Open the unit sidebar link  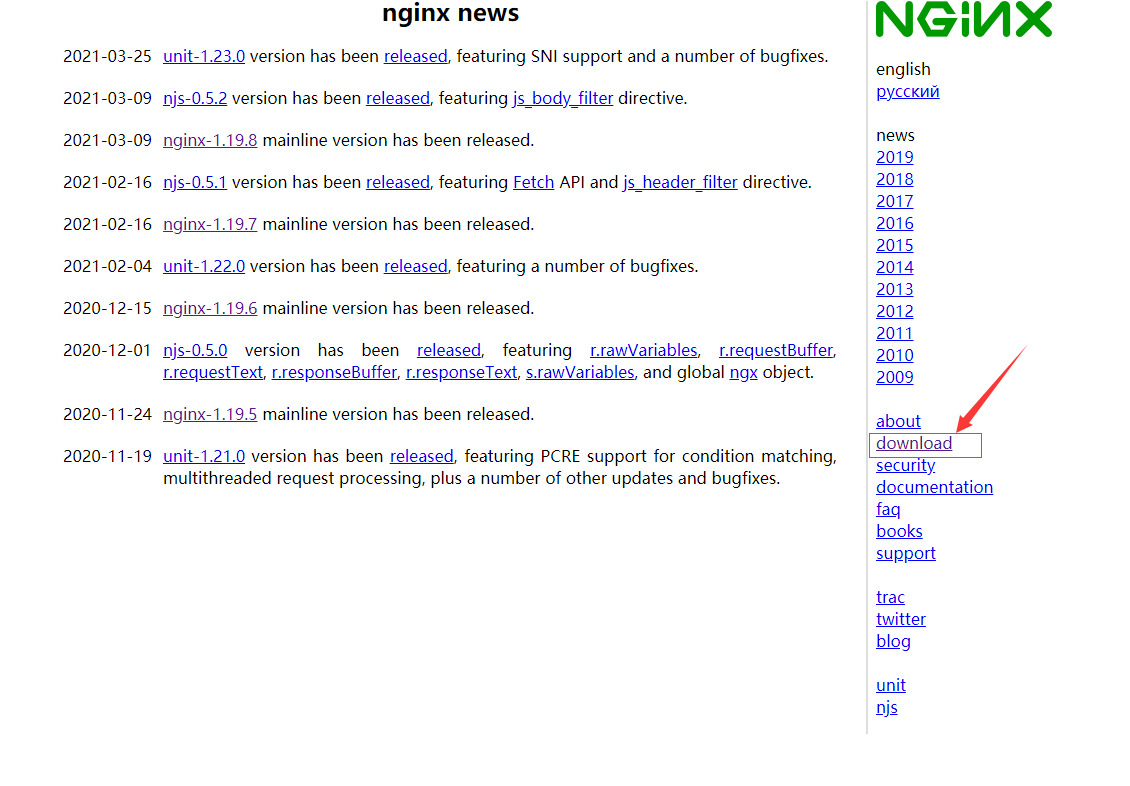891,685
